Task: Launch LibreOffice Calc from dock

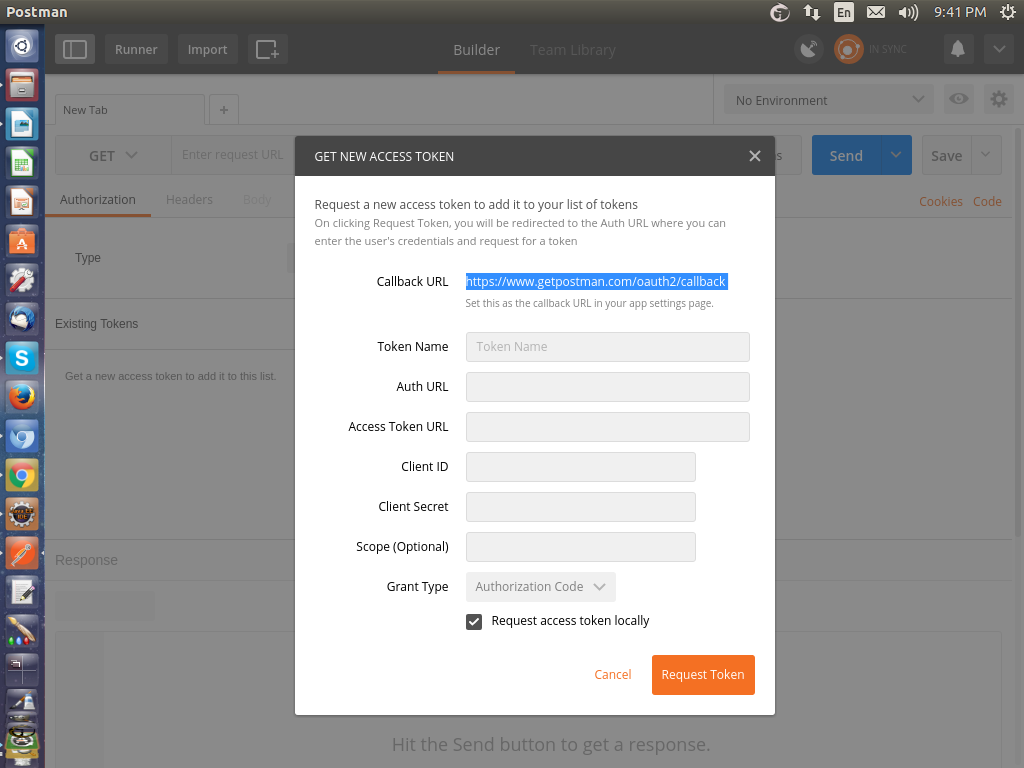Action: point(22,163)
